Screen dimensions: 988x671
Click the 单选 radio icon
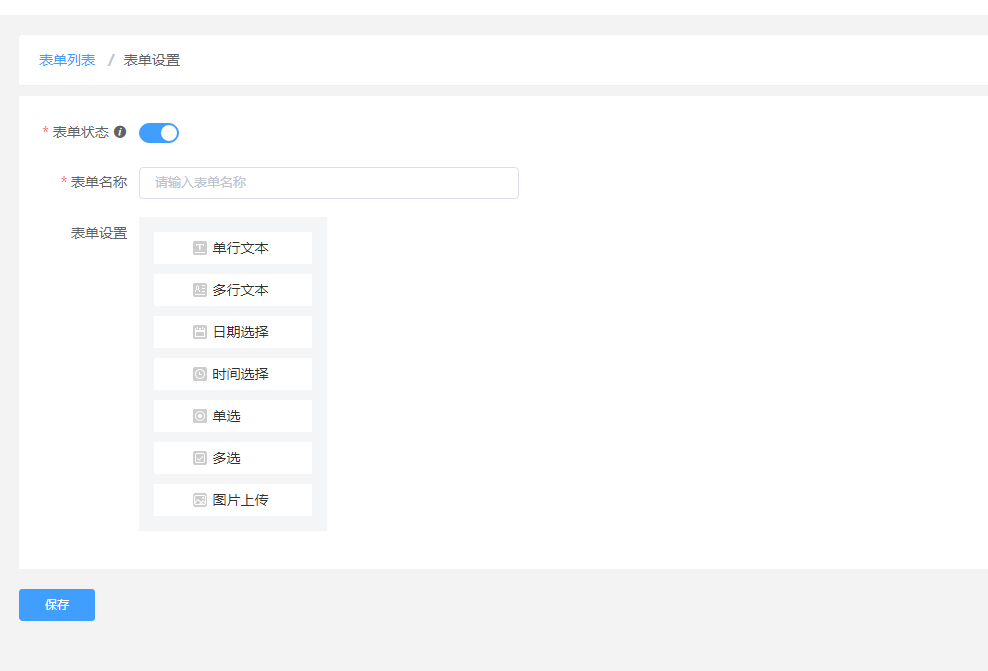[200, 416]
